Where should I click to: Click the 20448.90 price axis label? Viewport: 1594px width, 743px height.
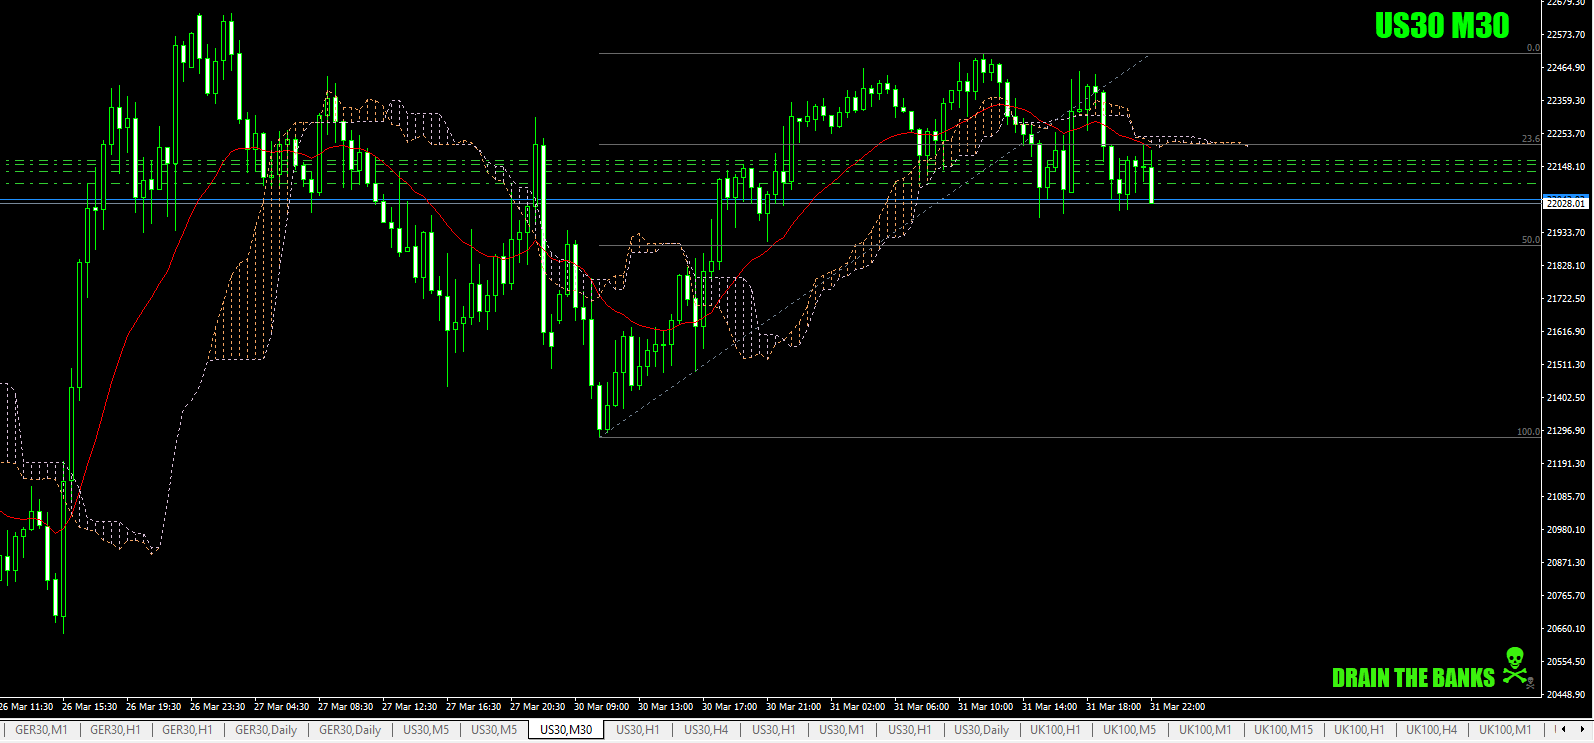click(1566, 695)
